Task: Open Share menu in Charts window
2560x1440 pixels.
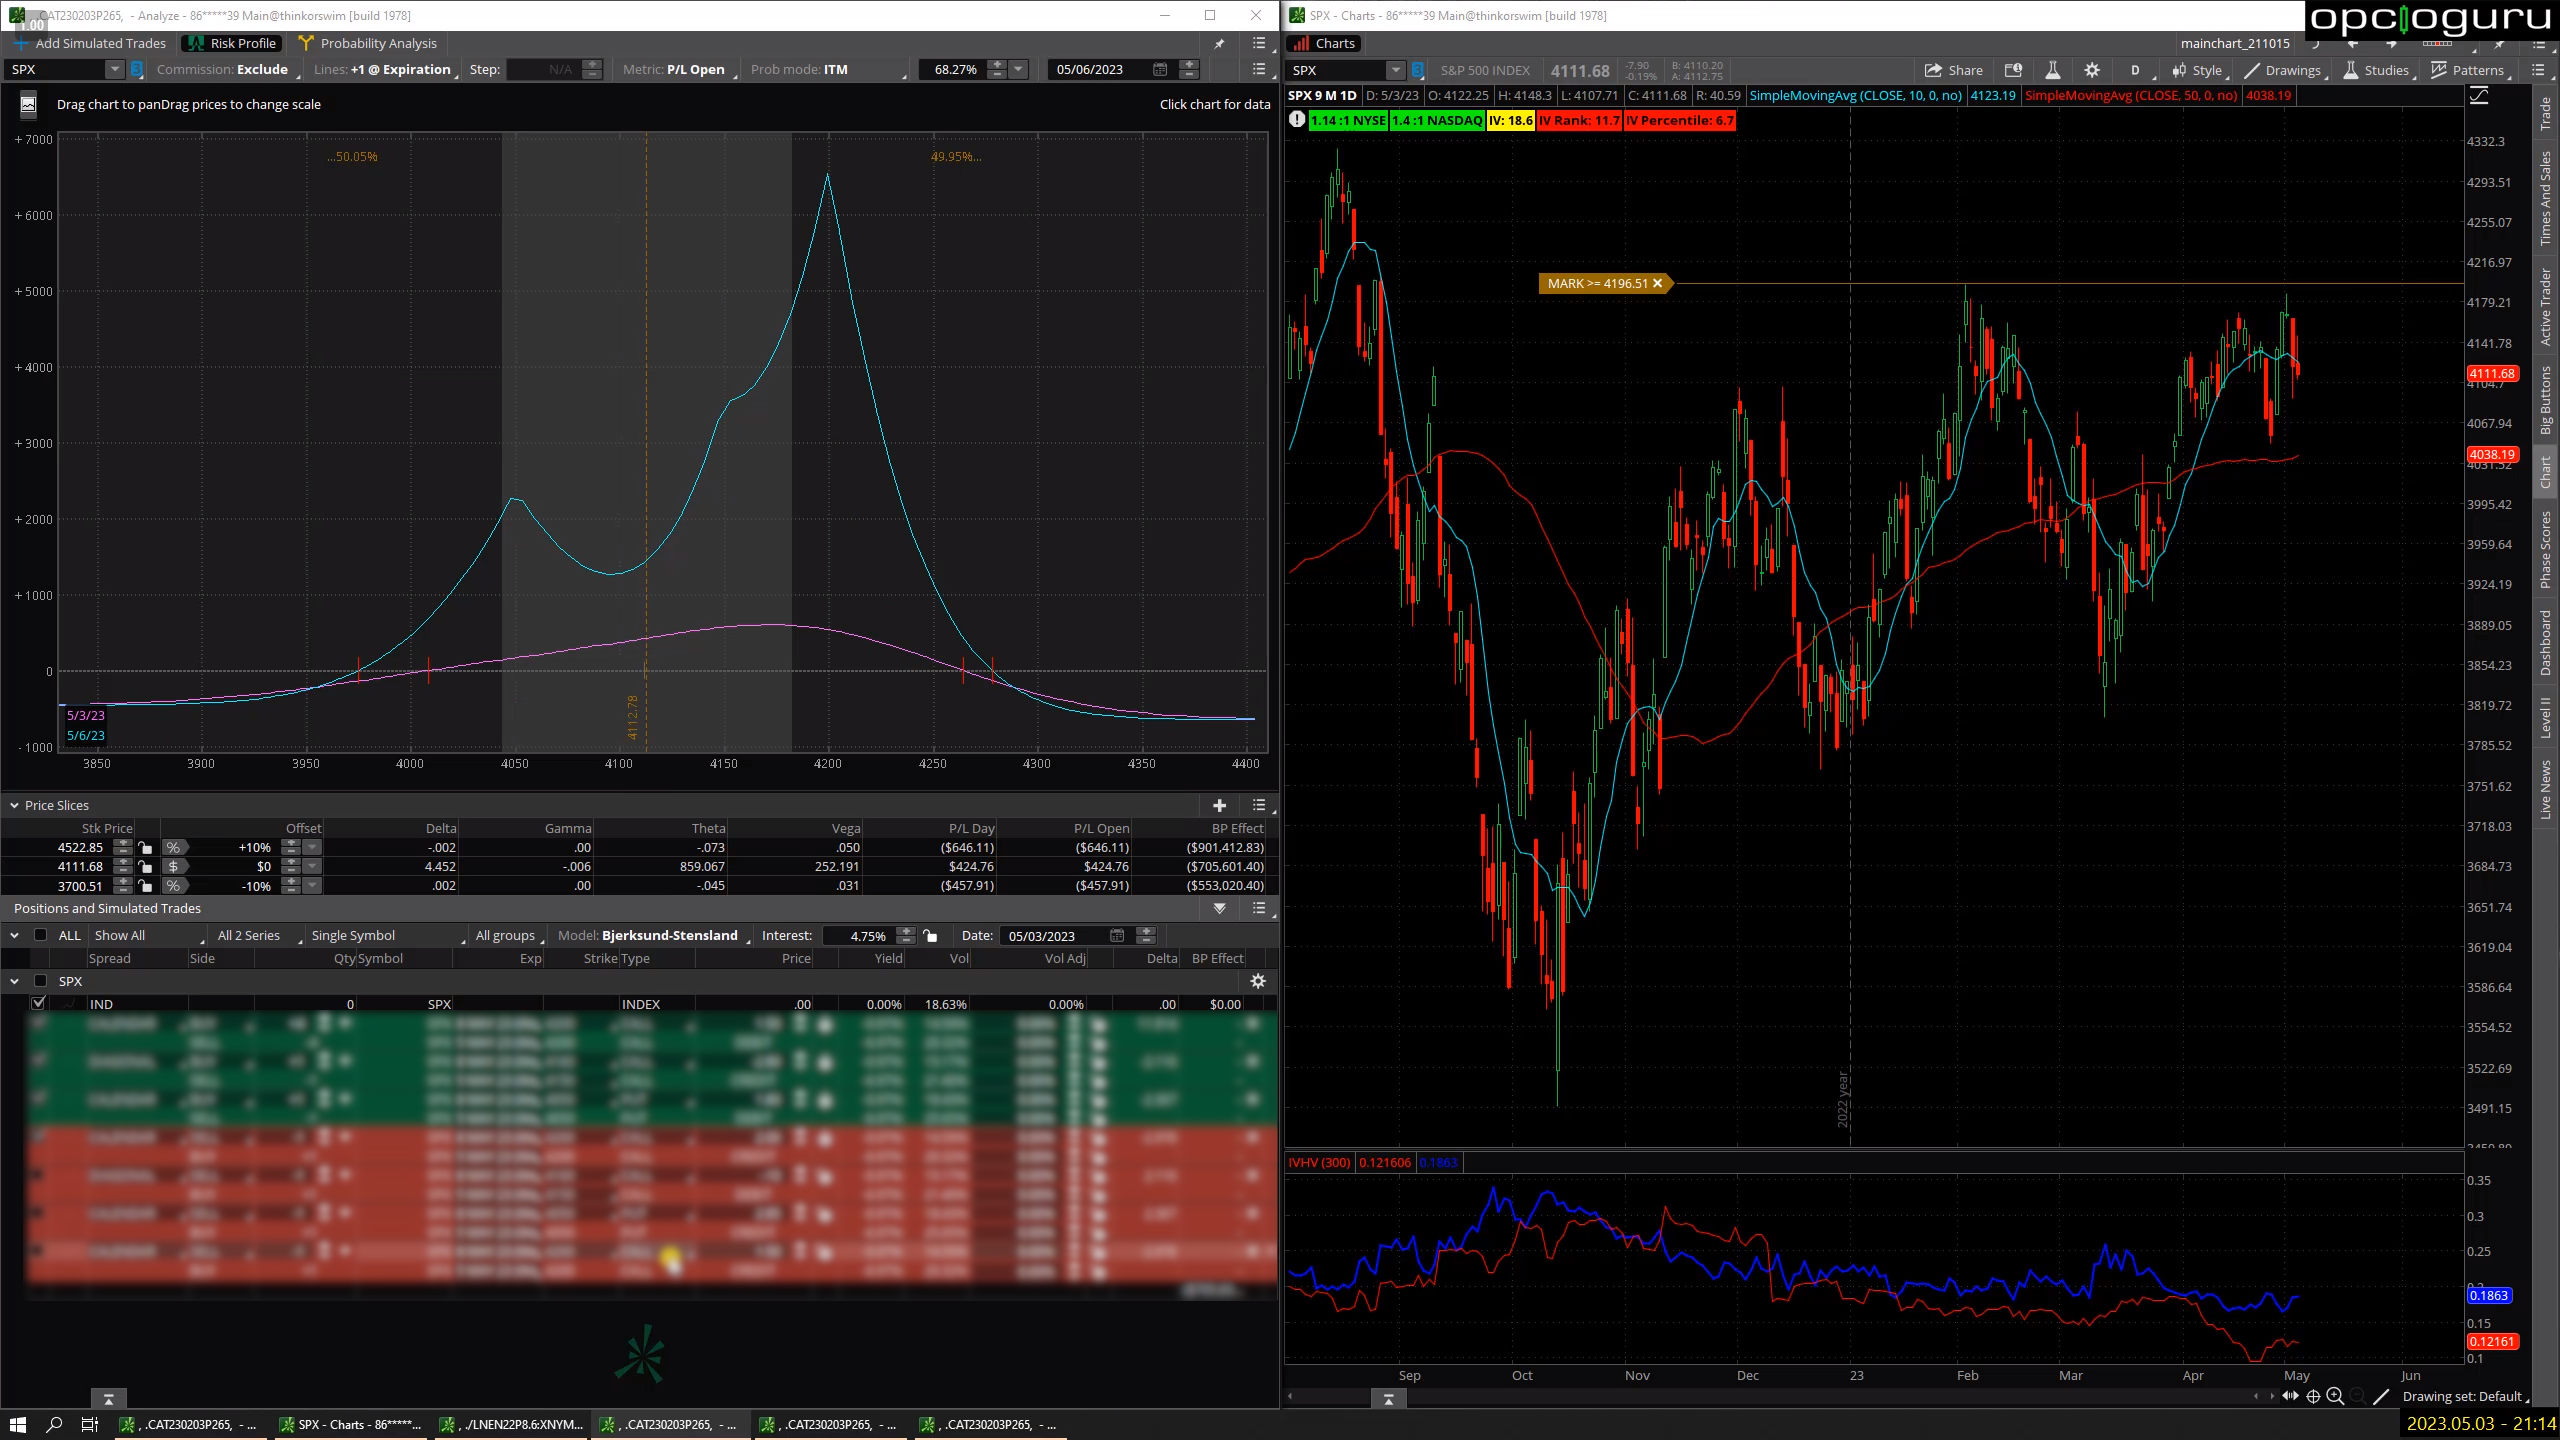Action: point(1953,70)
